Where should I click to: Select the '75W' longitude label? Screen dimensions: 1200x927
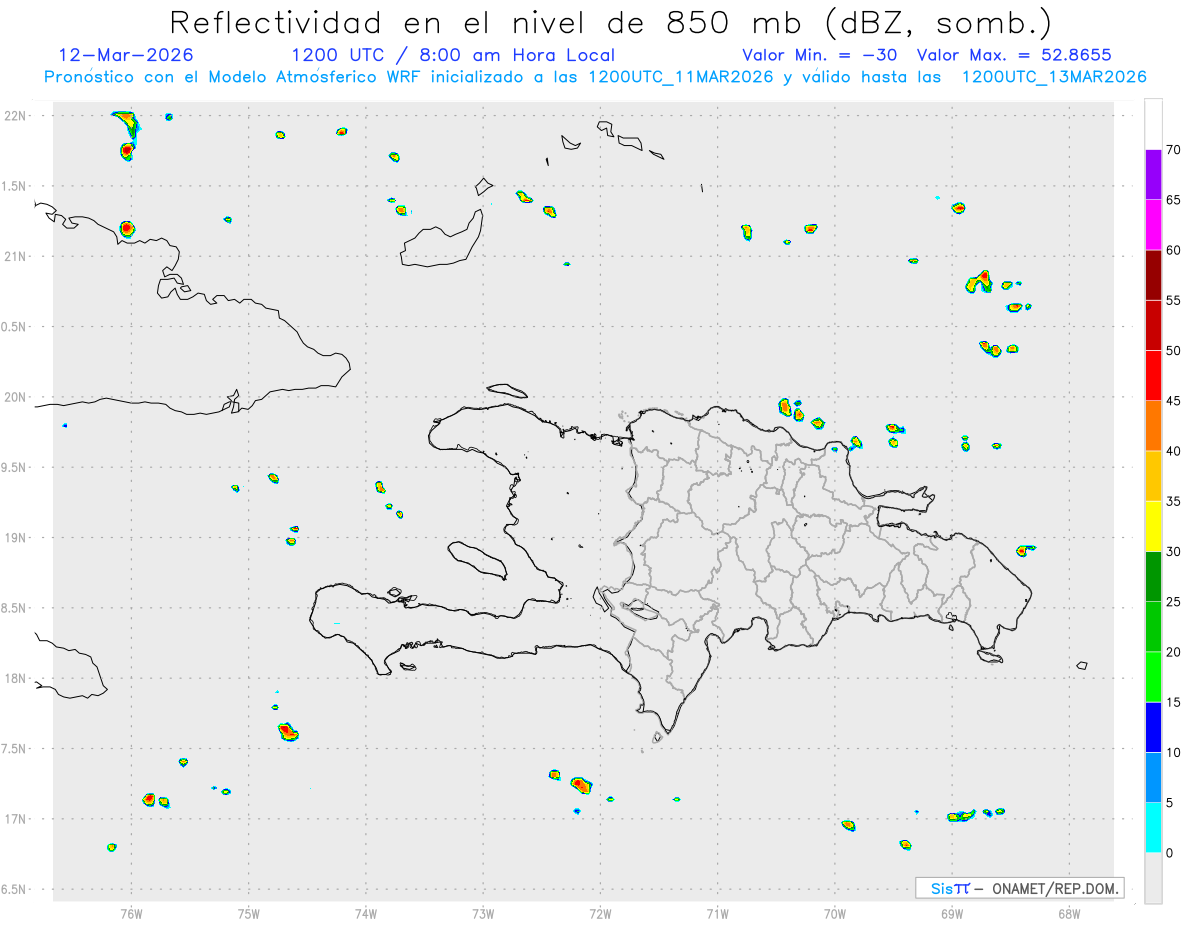point(249,914)
